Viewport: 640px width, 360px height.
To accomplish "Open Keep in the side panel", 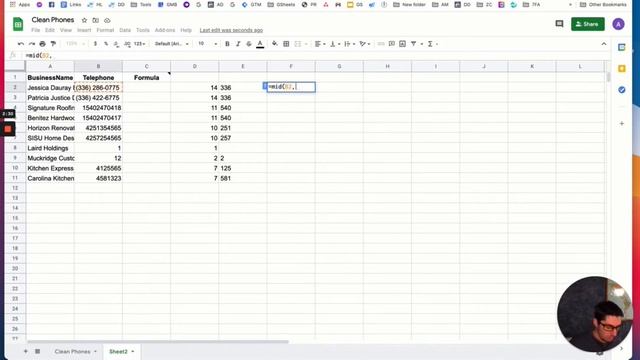I will point(622,69).
